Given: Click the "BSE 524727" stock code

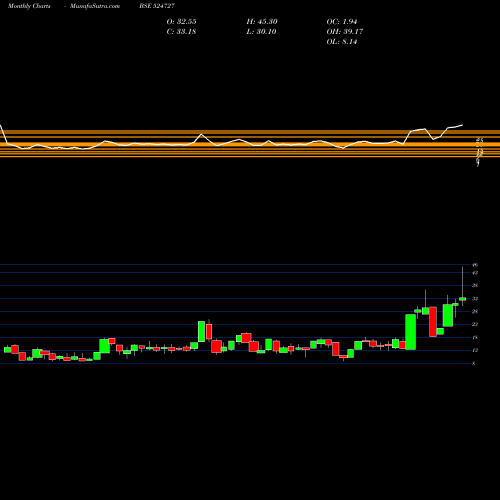Looking at the screenshot, I should [157, 6].
